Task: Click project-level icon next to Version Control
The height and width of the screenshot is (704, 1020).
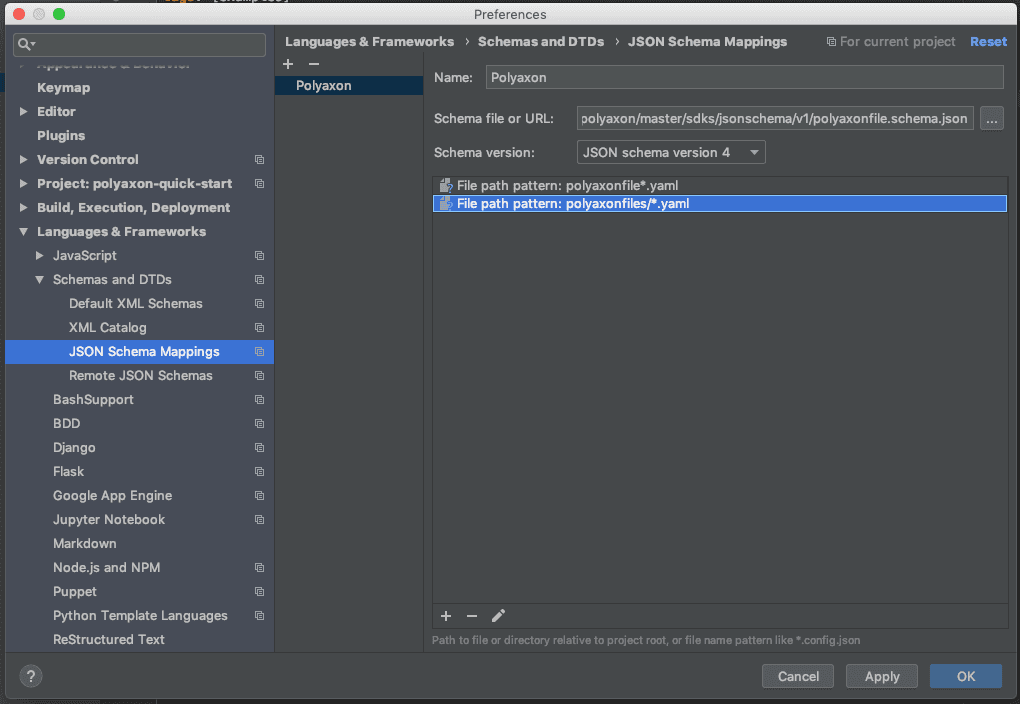Action: click(260, 159)
